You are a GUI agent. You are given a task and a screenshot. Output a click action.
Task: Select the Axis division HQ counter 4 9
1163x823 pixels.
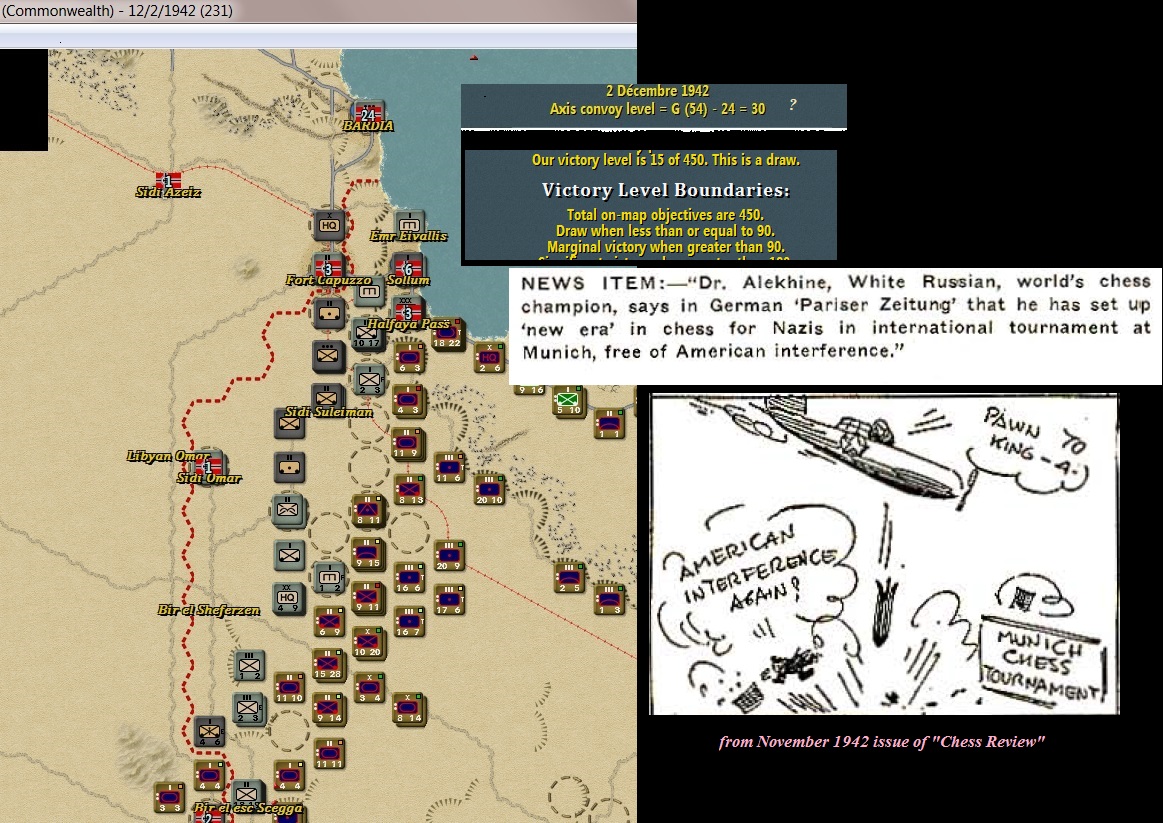(x=289, y=598)
